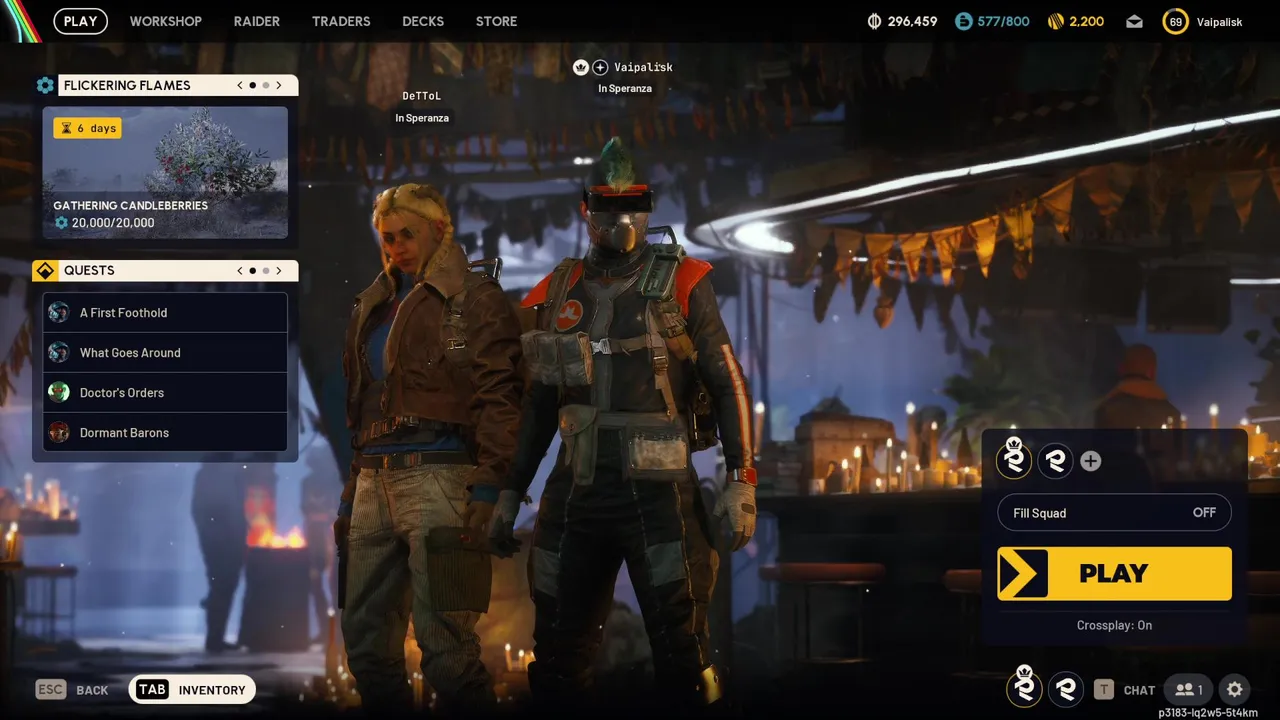The height and width of the screenshot is (720, 1280).
Task: Select first Flickering Flames page dot
Action: tap(252, 85)
